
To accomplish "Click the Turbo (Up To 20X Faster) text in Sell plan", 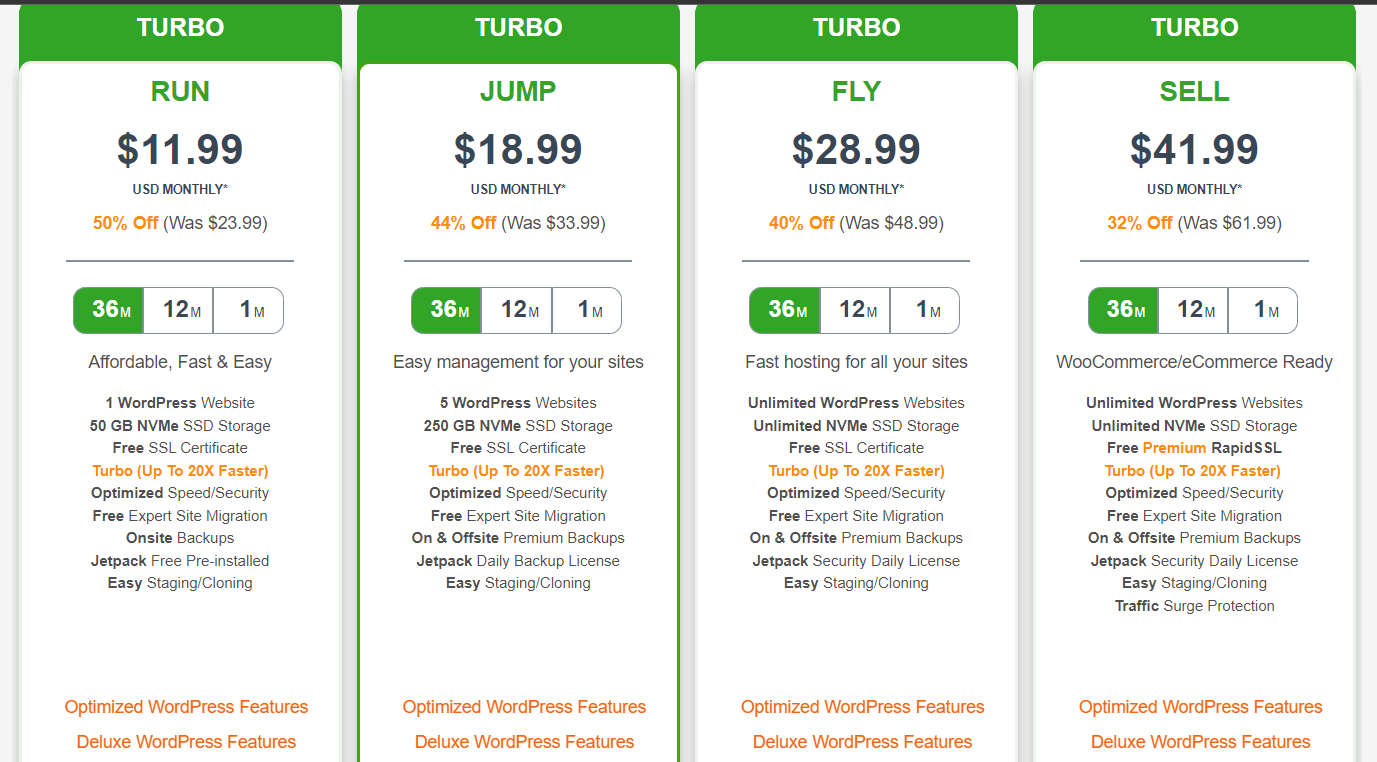I will point(1192,471).
